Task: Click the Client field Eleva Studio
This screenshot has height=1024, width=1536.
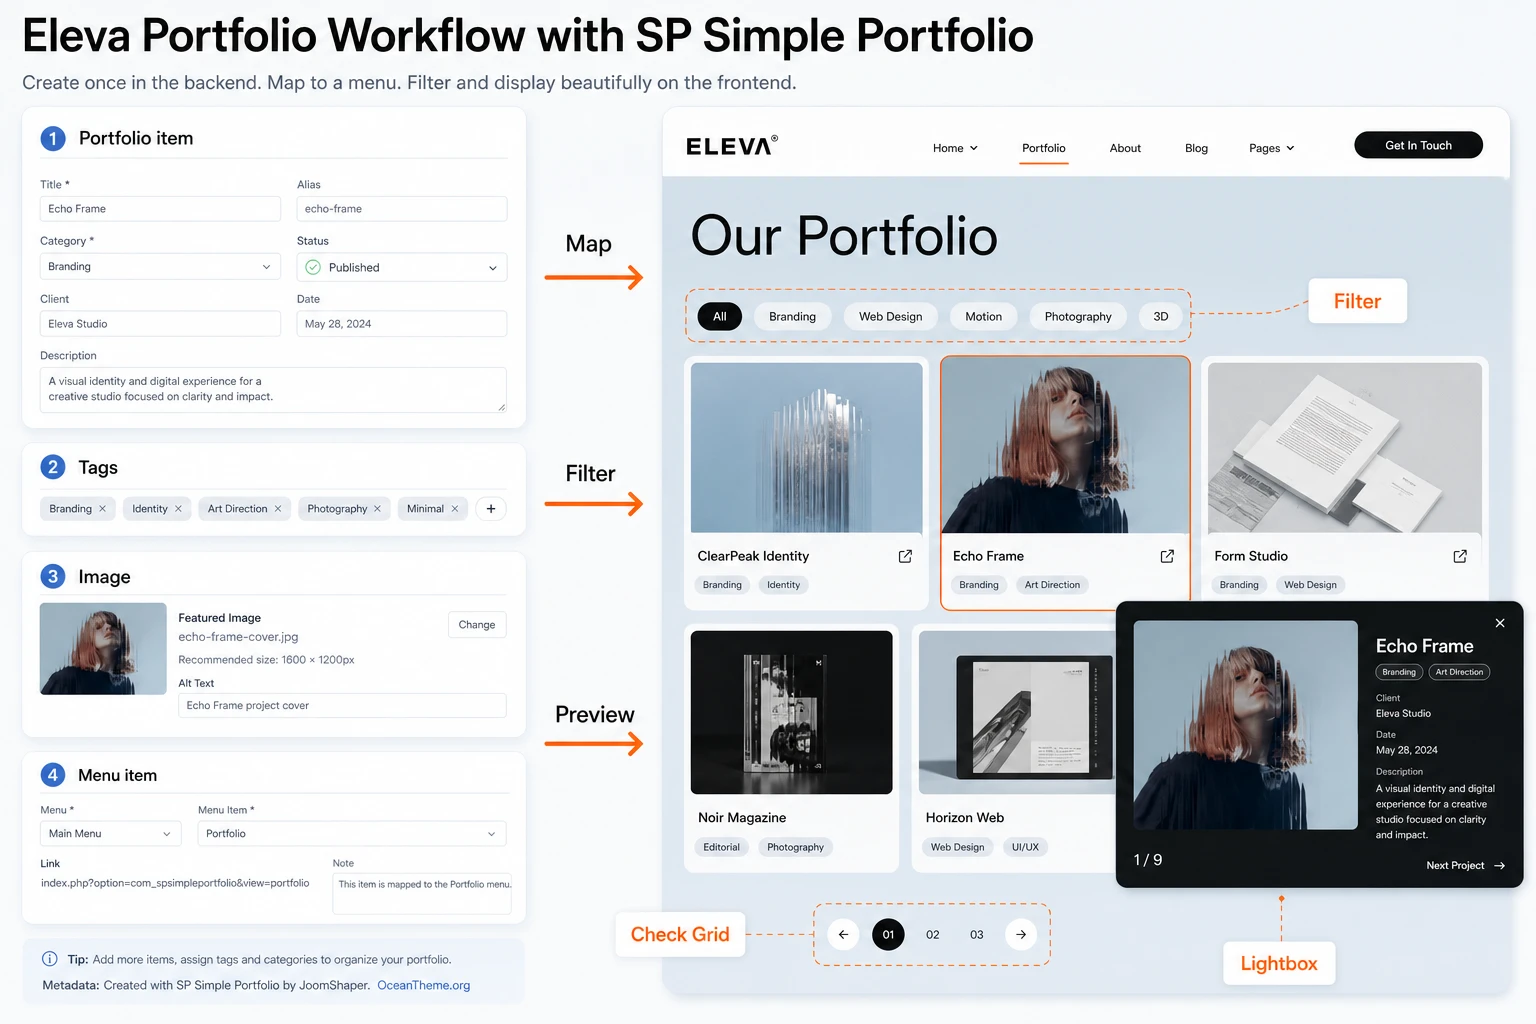Action: click(160, 324)
